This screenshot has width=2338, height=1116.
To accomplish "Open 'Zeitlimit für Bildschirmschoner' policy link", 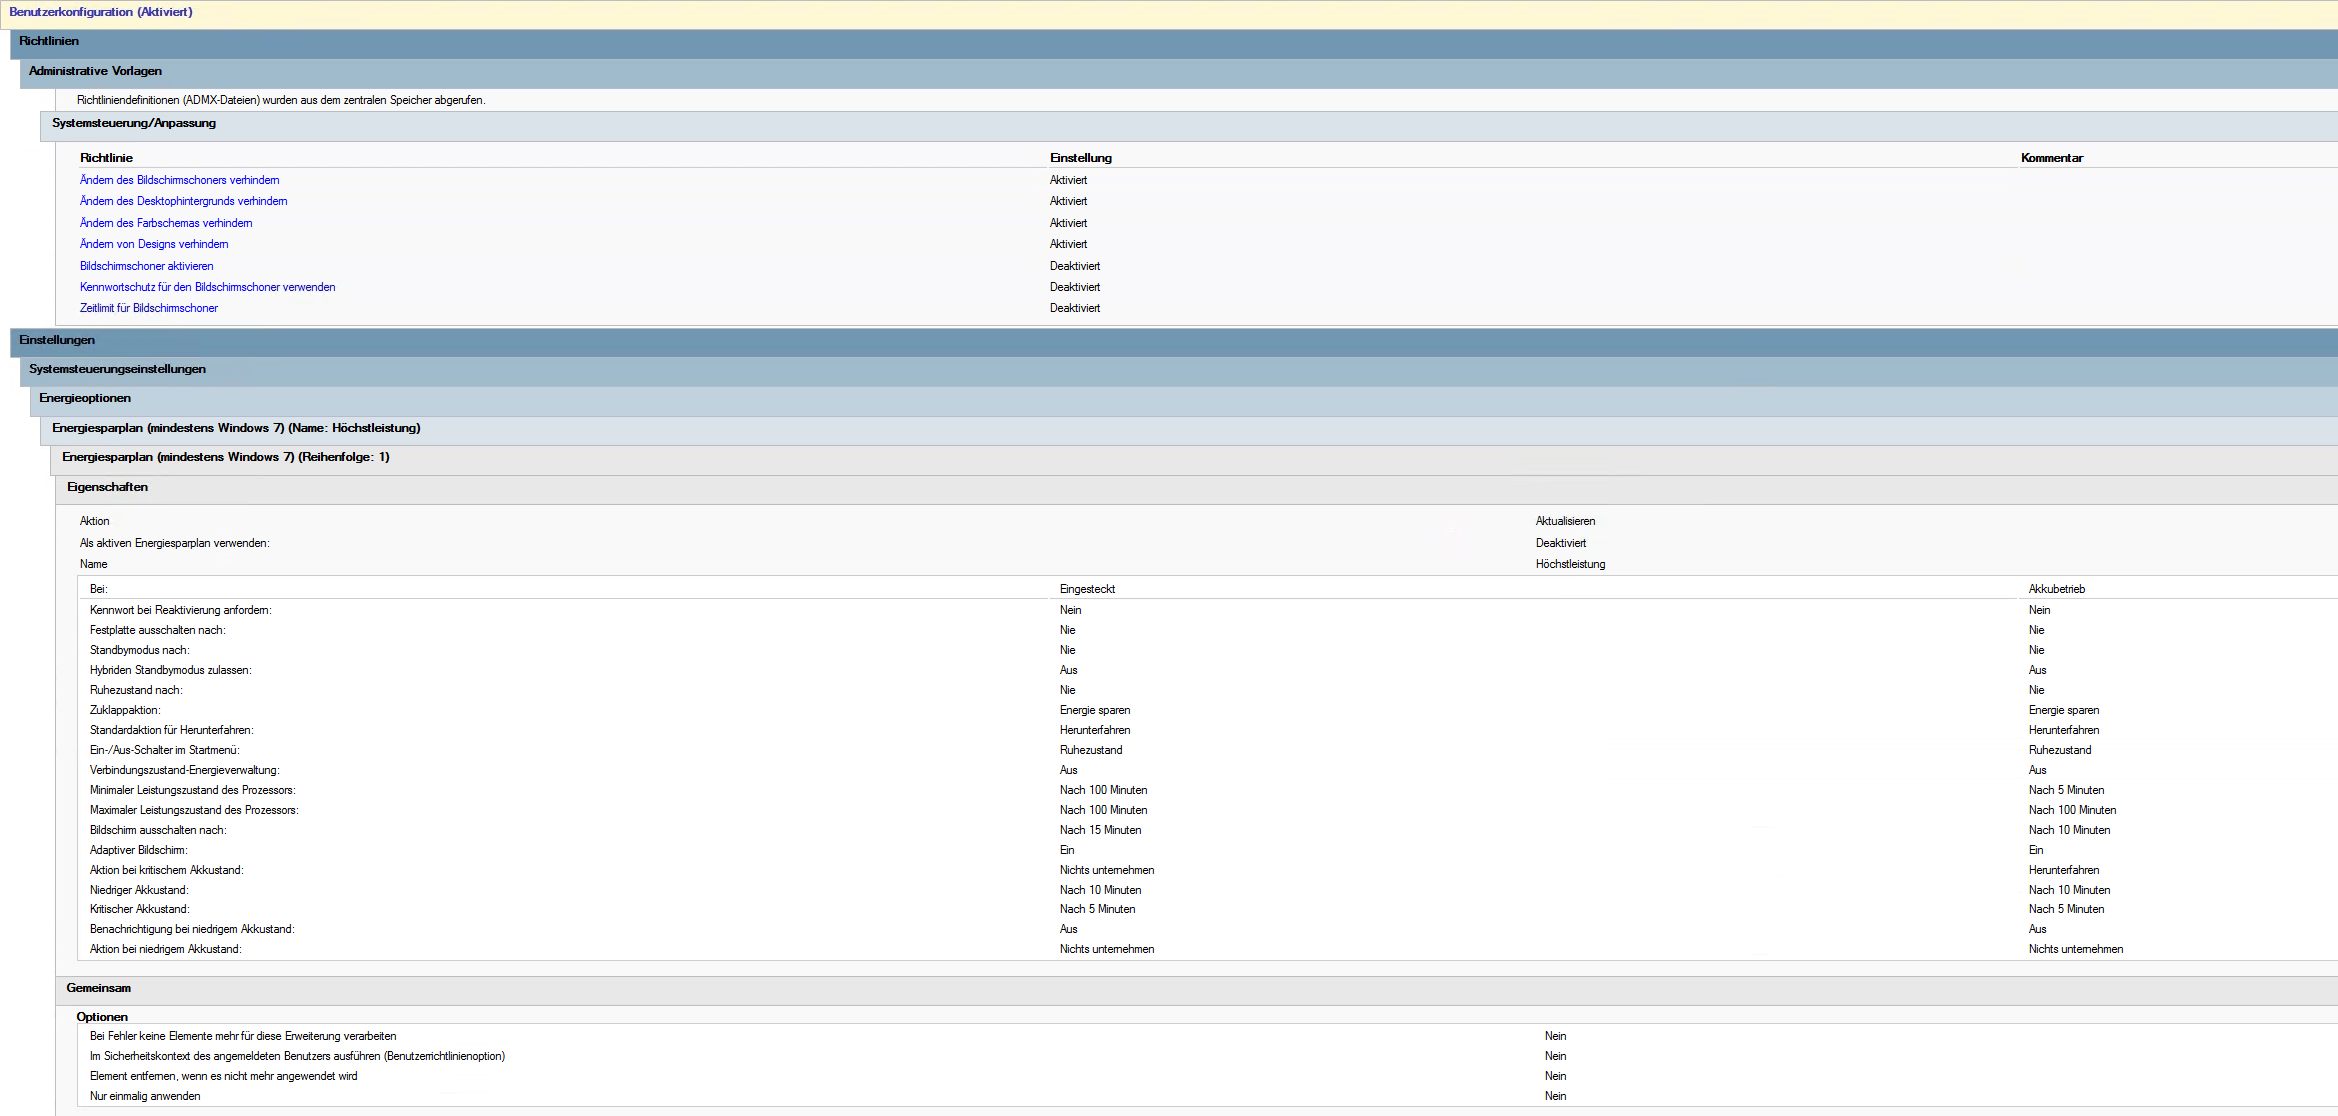I will pos(149,308).
